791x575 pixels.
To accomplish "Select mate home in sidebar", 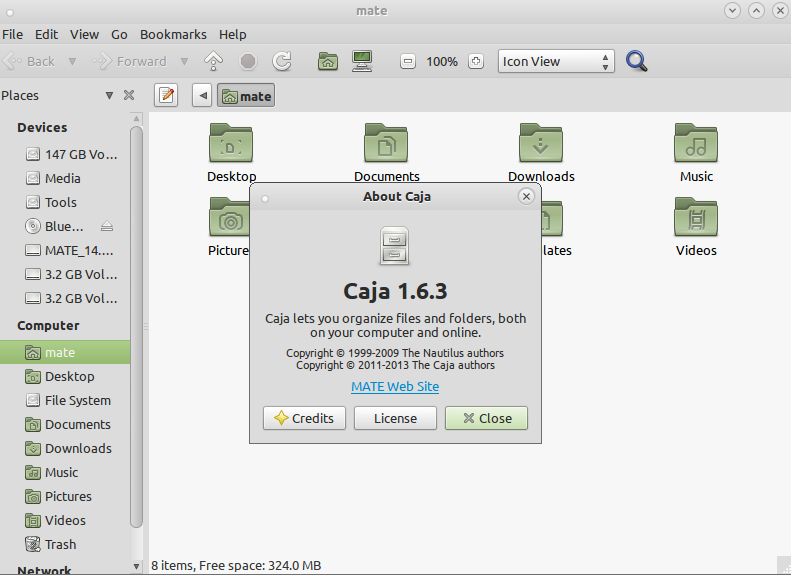I will 65,352.
